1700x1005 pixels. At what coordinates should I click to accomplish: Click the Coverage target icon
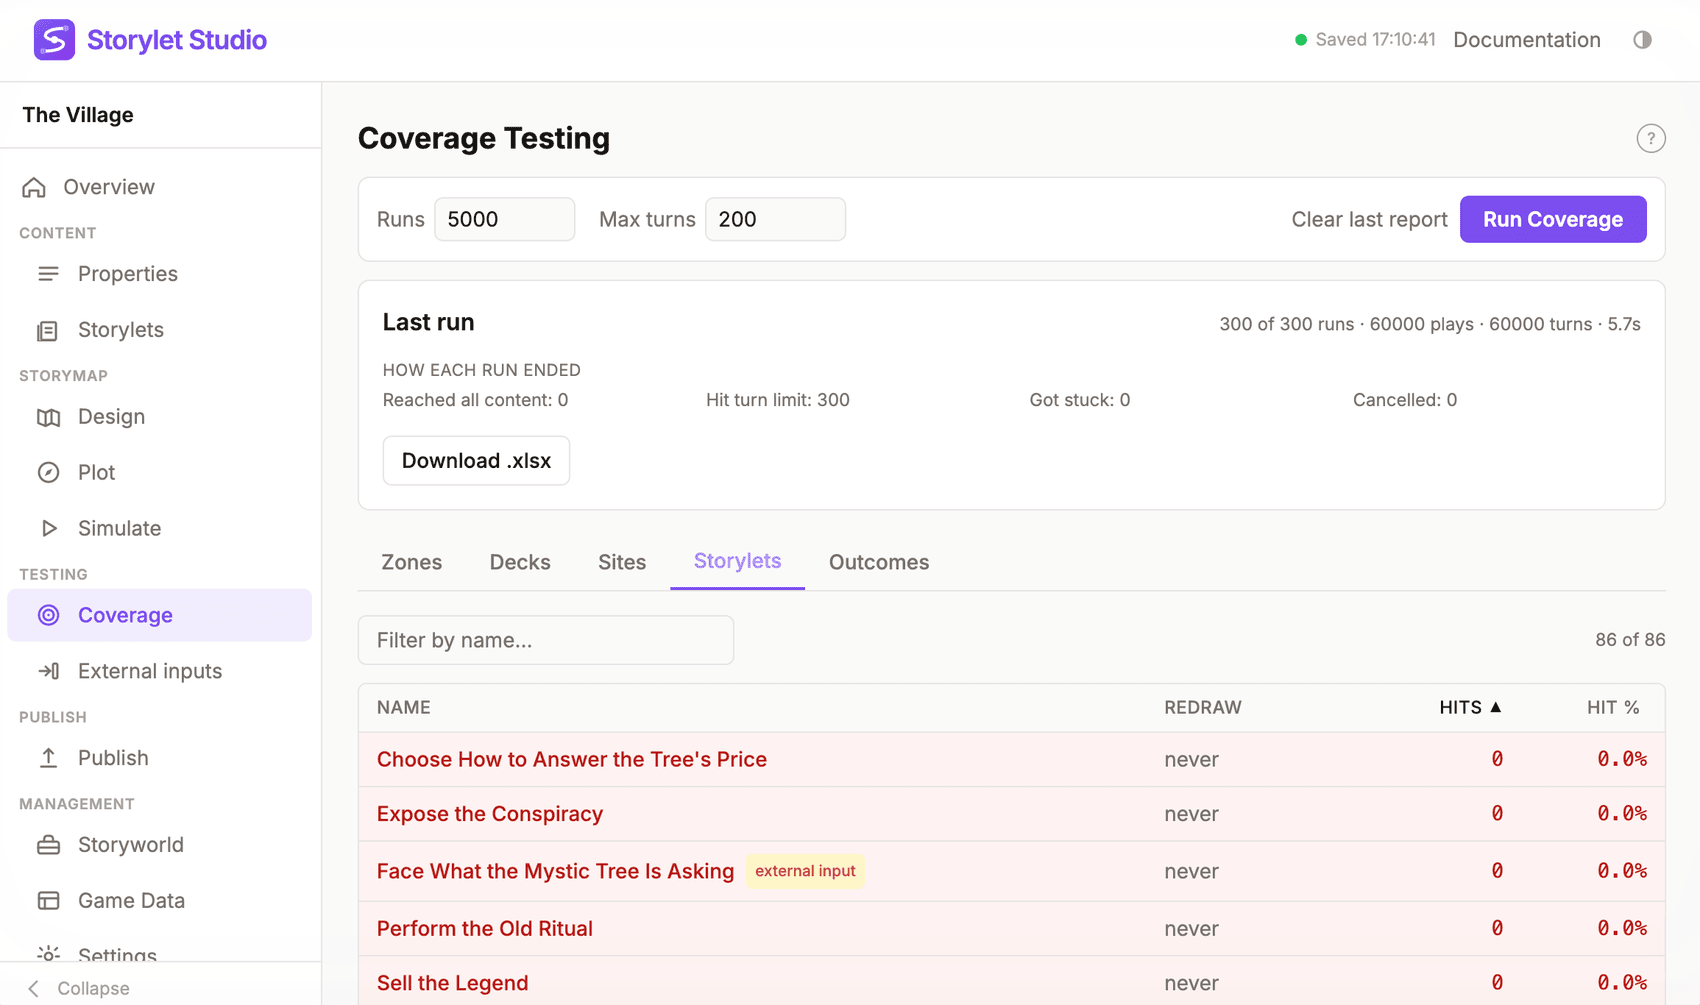tap(48, 615)
